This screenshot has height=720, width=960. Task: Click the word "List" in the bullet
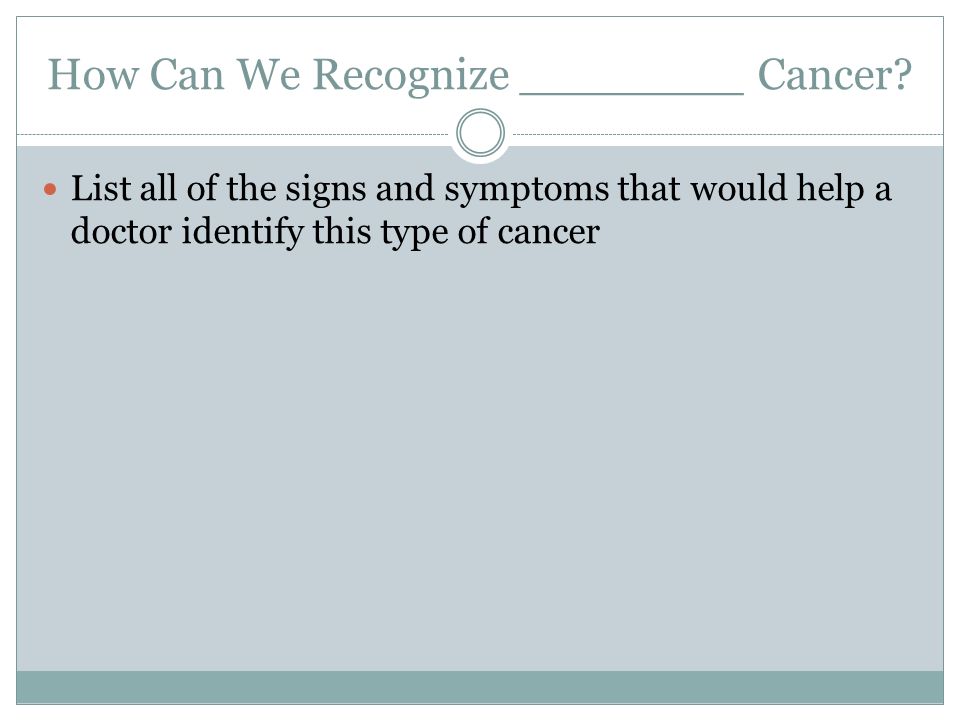click(x=100, y=188)
